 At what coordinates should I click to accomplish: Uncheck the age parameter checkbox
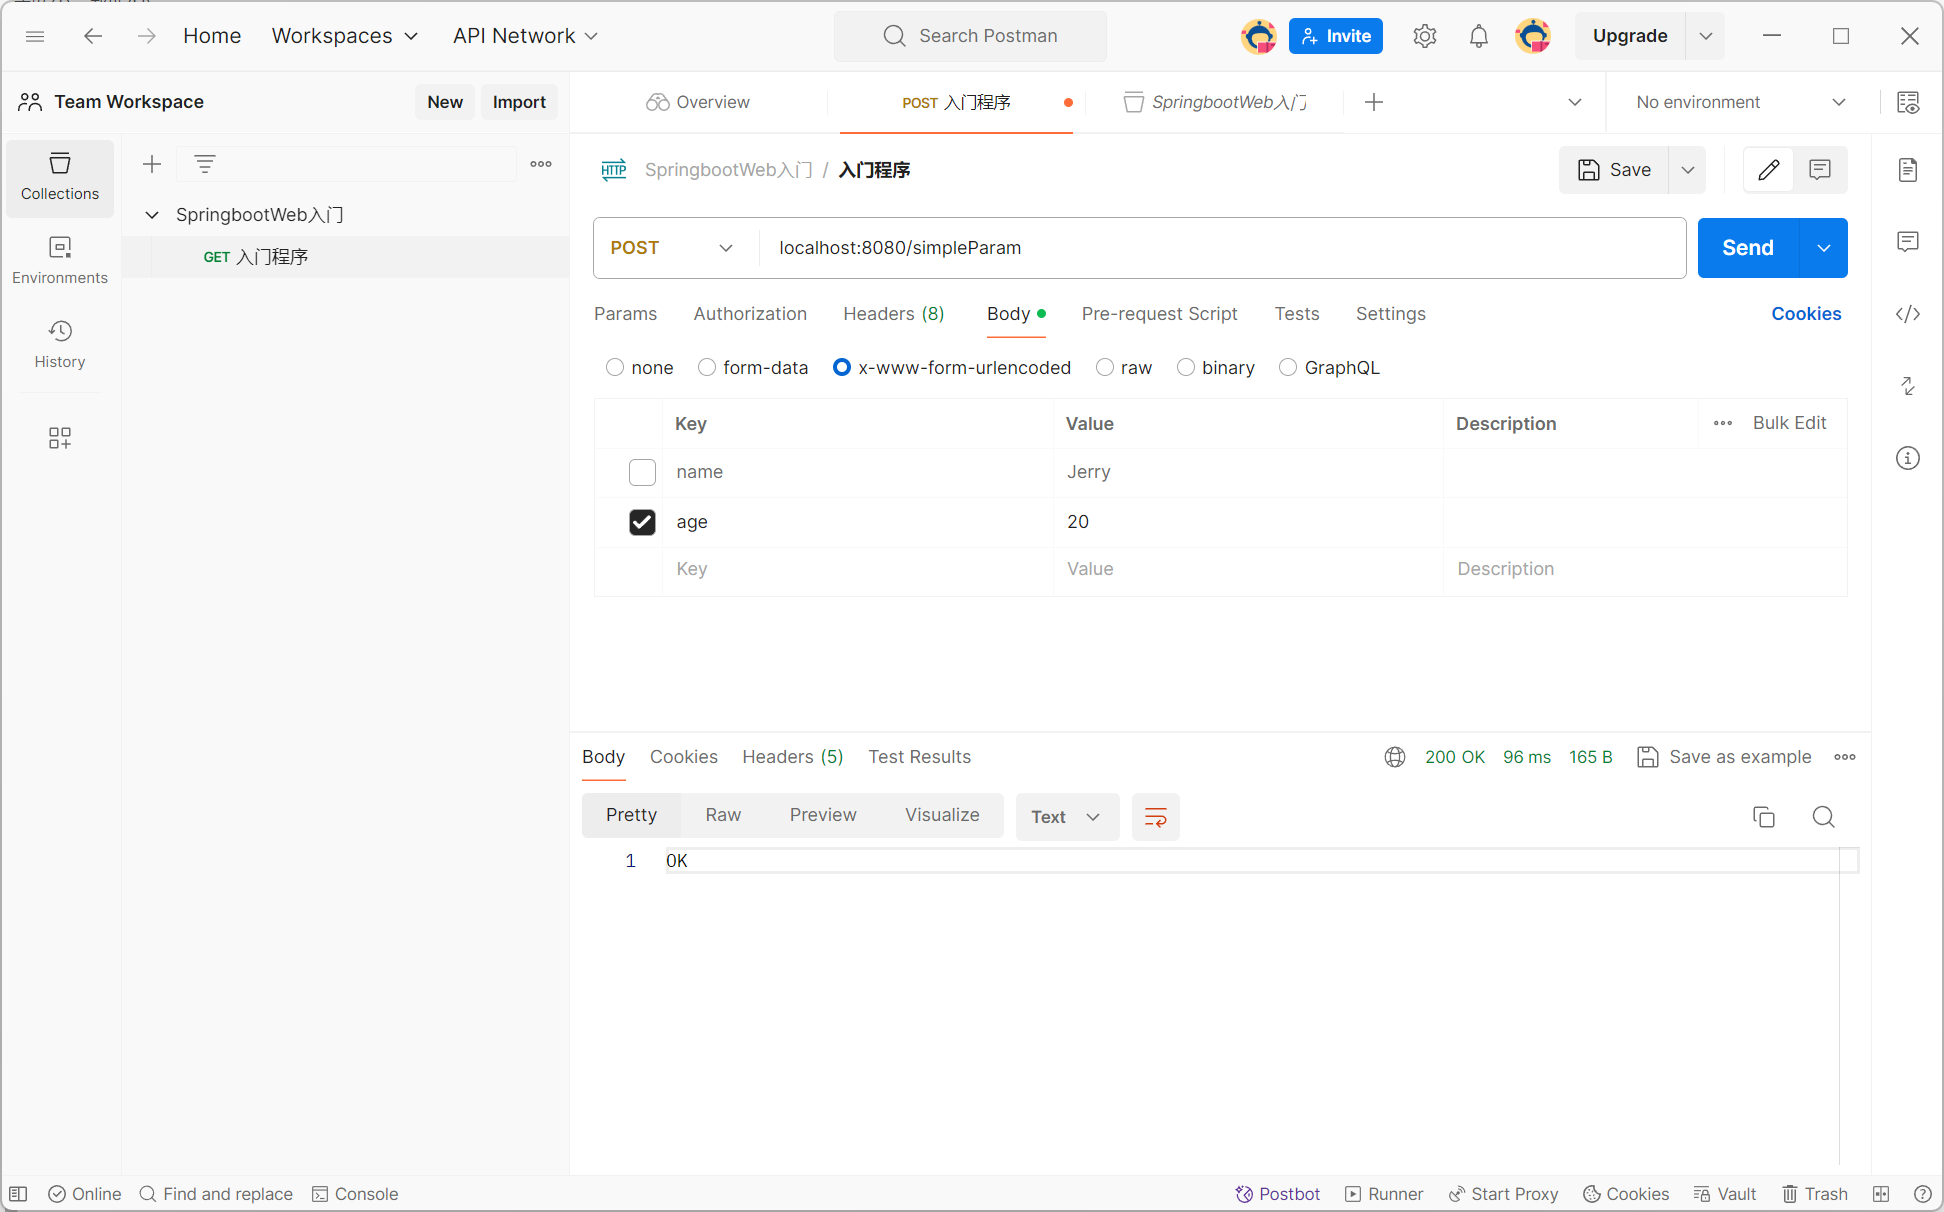[x=642, y=522]
